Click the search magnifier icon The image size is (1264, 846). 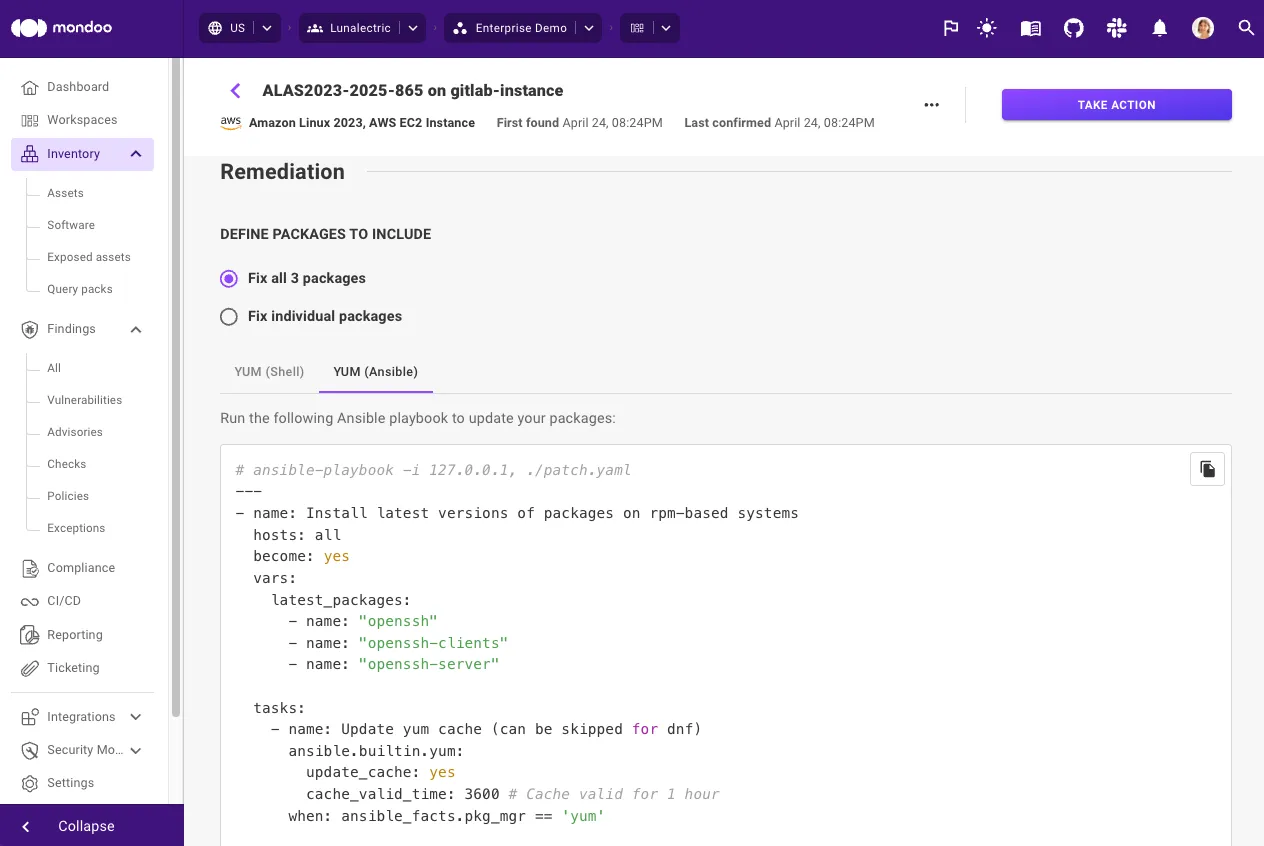point(1246,28)
